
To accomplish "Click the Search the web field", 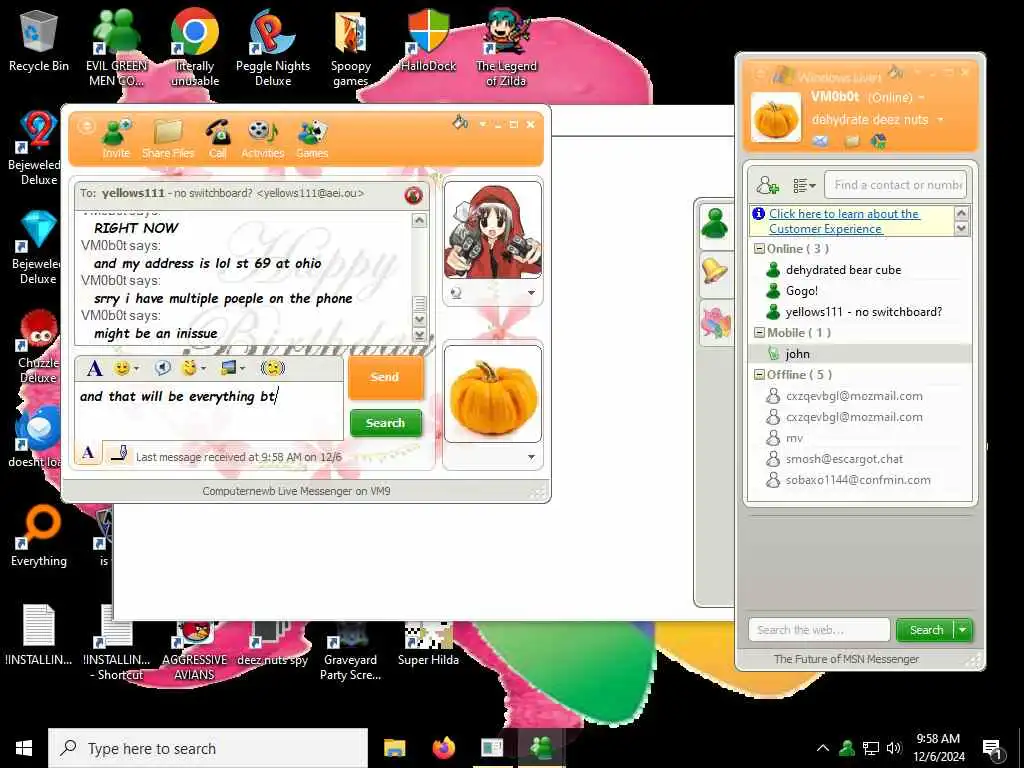I will (x=819, y=630).
